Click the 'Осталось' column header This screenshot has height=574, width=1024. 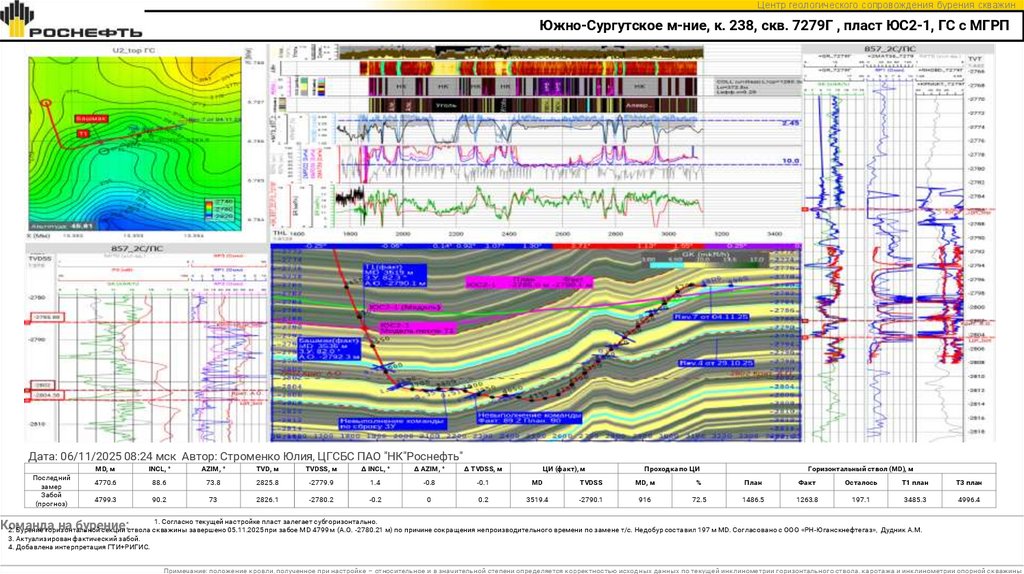861,483
